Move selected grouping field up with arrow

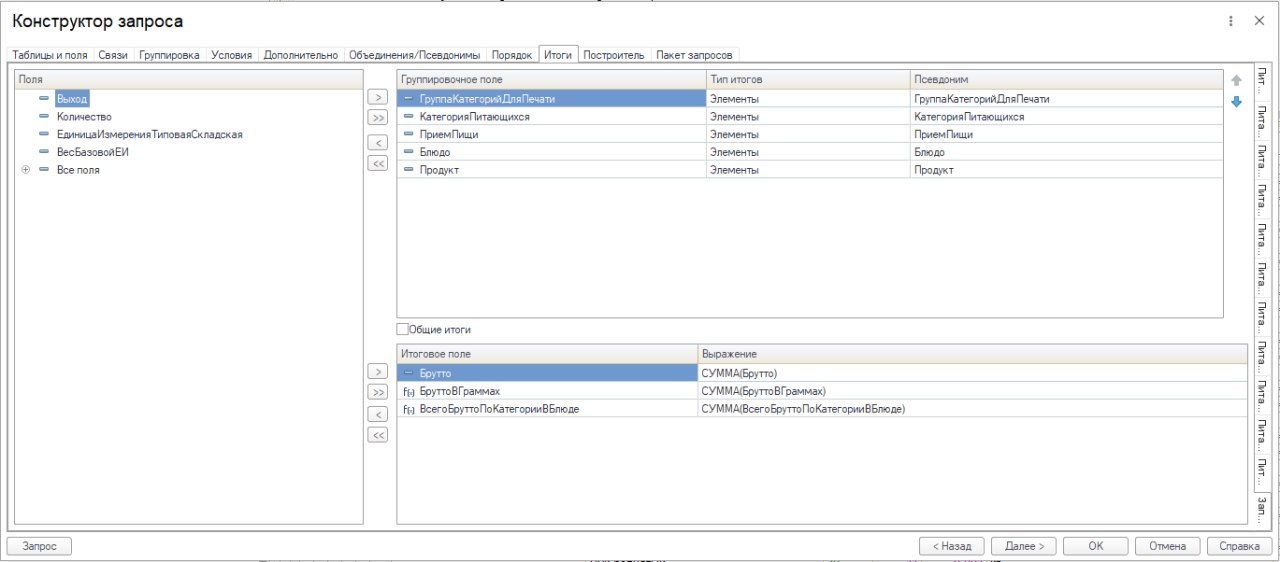1236,80
